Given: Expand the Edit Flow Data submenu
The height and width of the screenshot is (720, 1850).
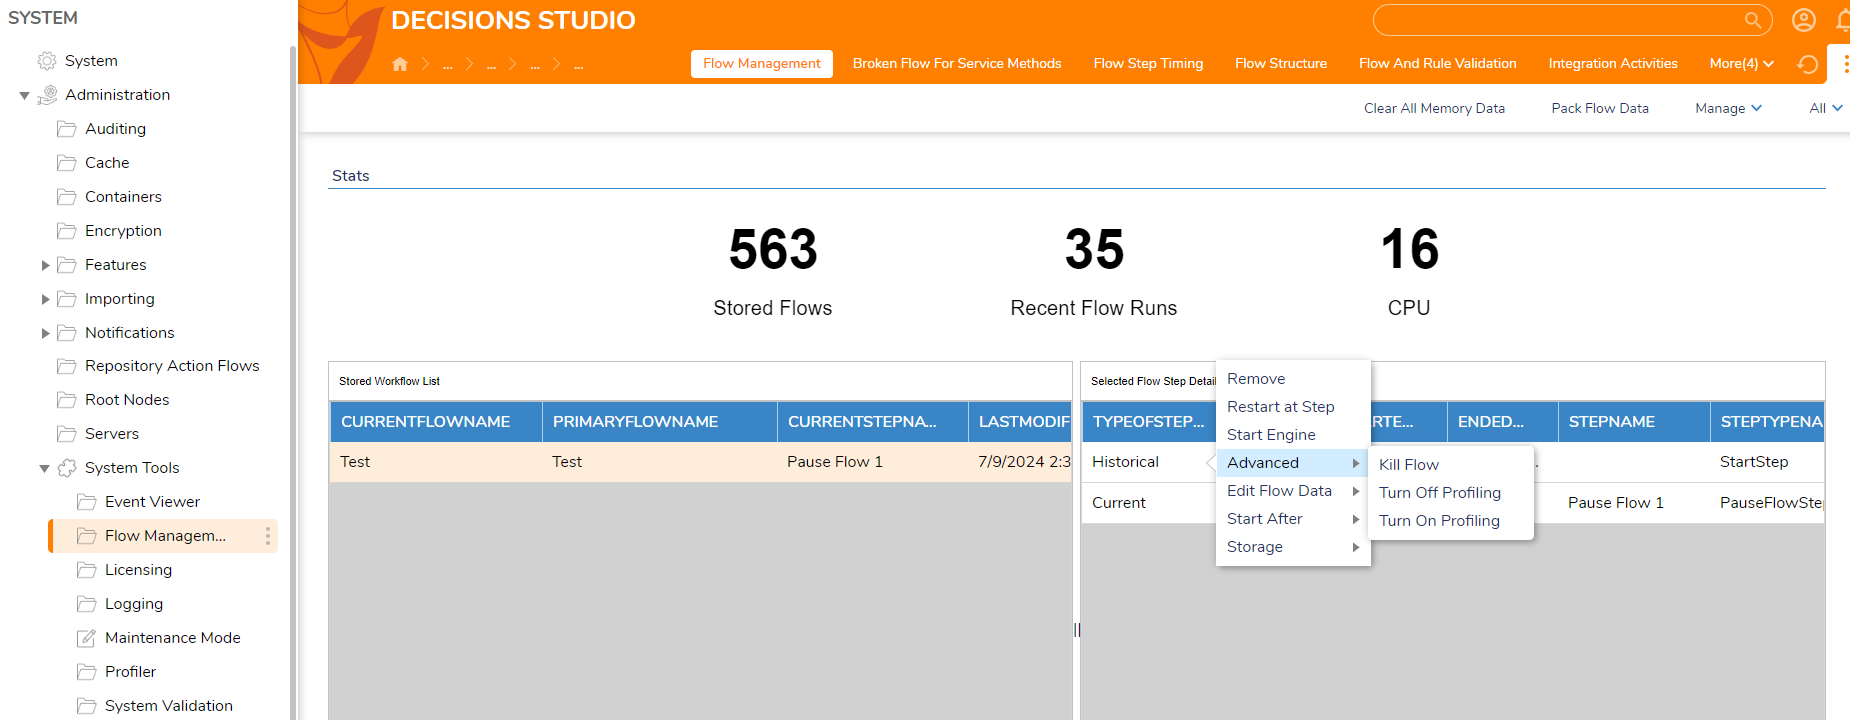Looking at the screenshot, I should [x=1293, y=491].
